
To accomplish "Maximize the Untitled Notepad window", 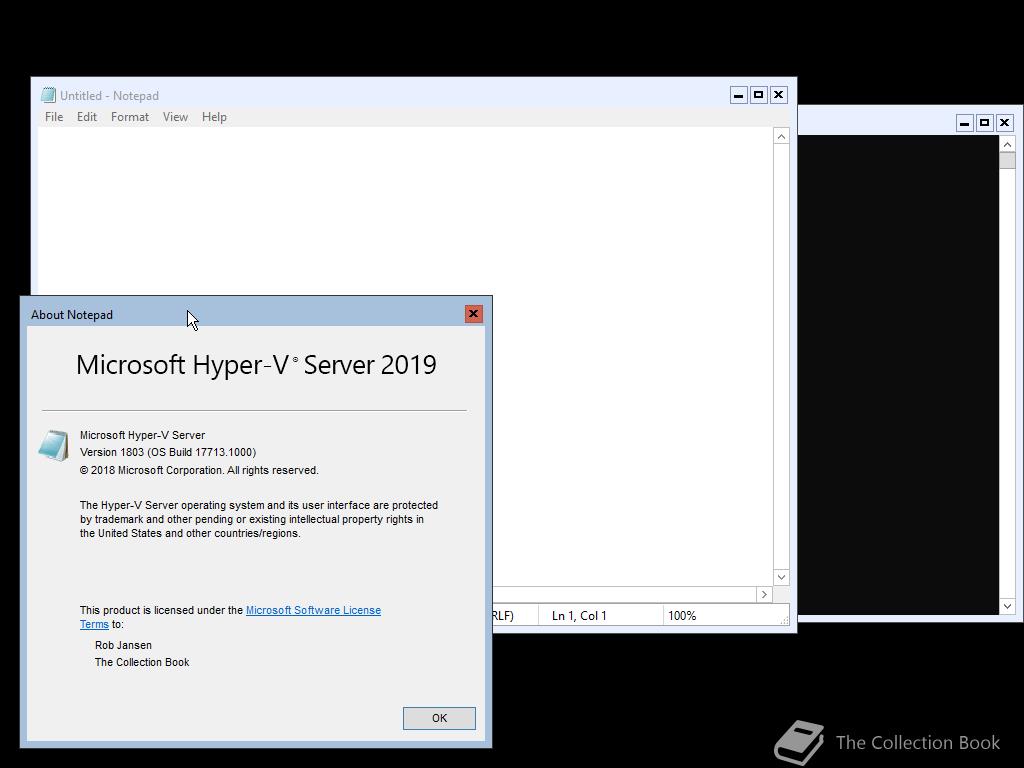I will click(758, 95).
